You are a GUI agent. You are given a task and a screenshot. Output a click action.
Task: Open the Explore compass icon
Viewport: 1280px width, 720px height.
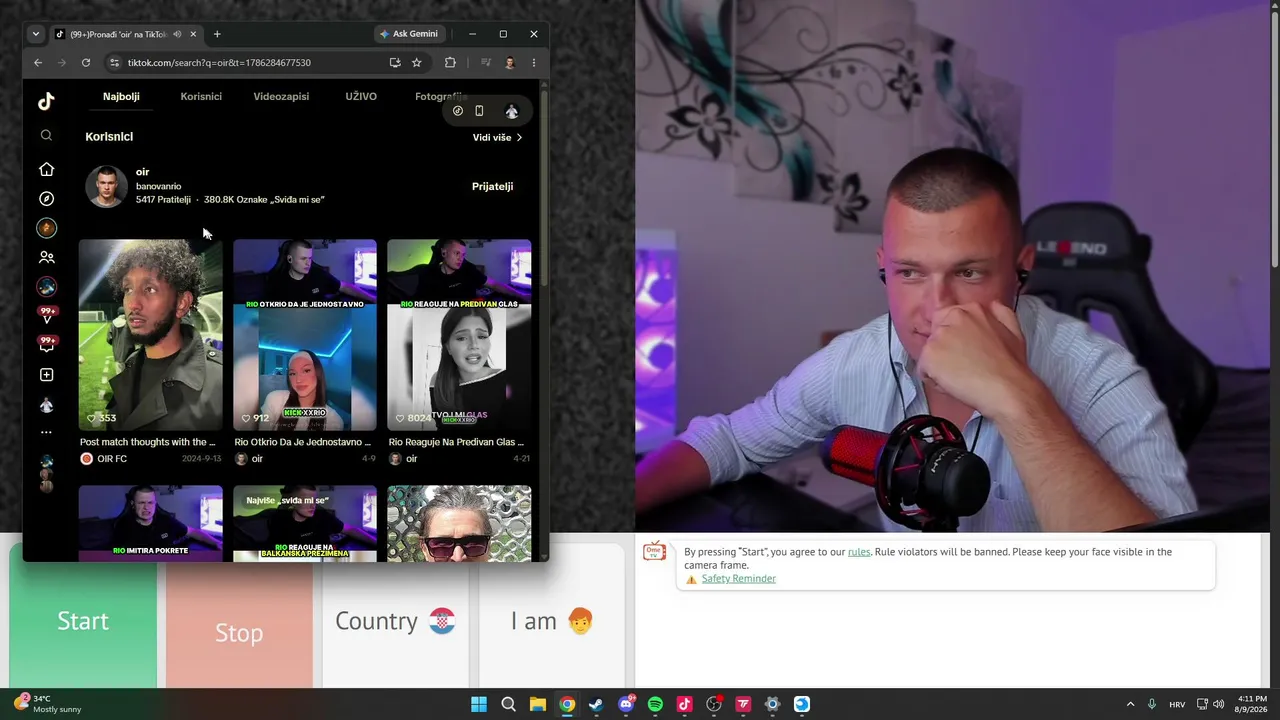tap(46, 199)
